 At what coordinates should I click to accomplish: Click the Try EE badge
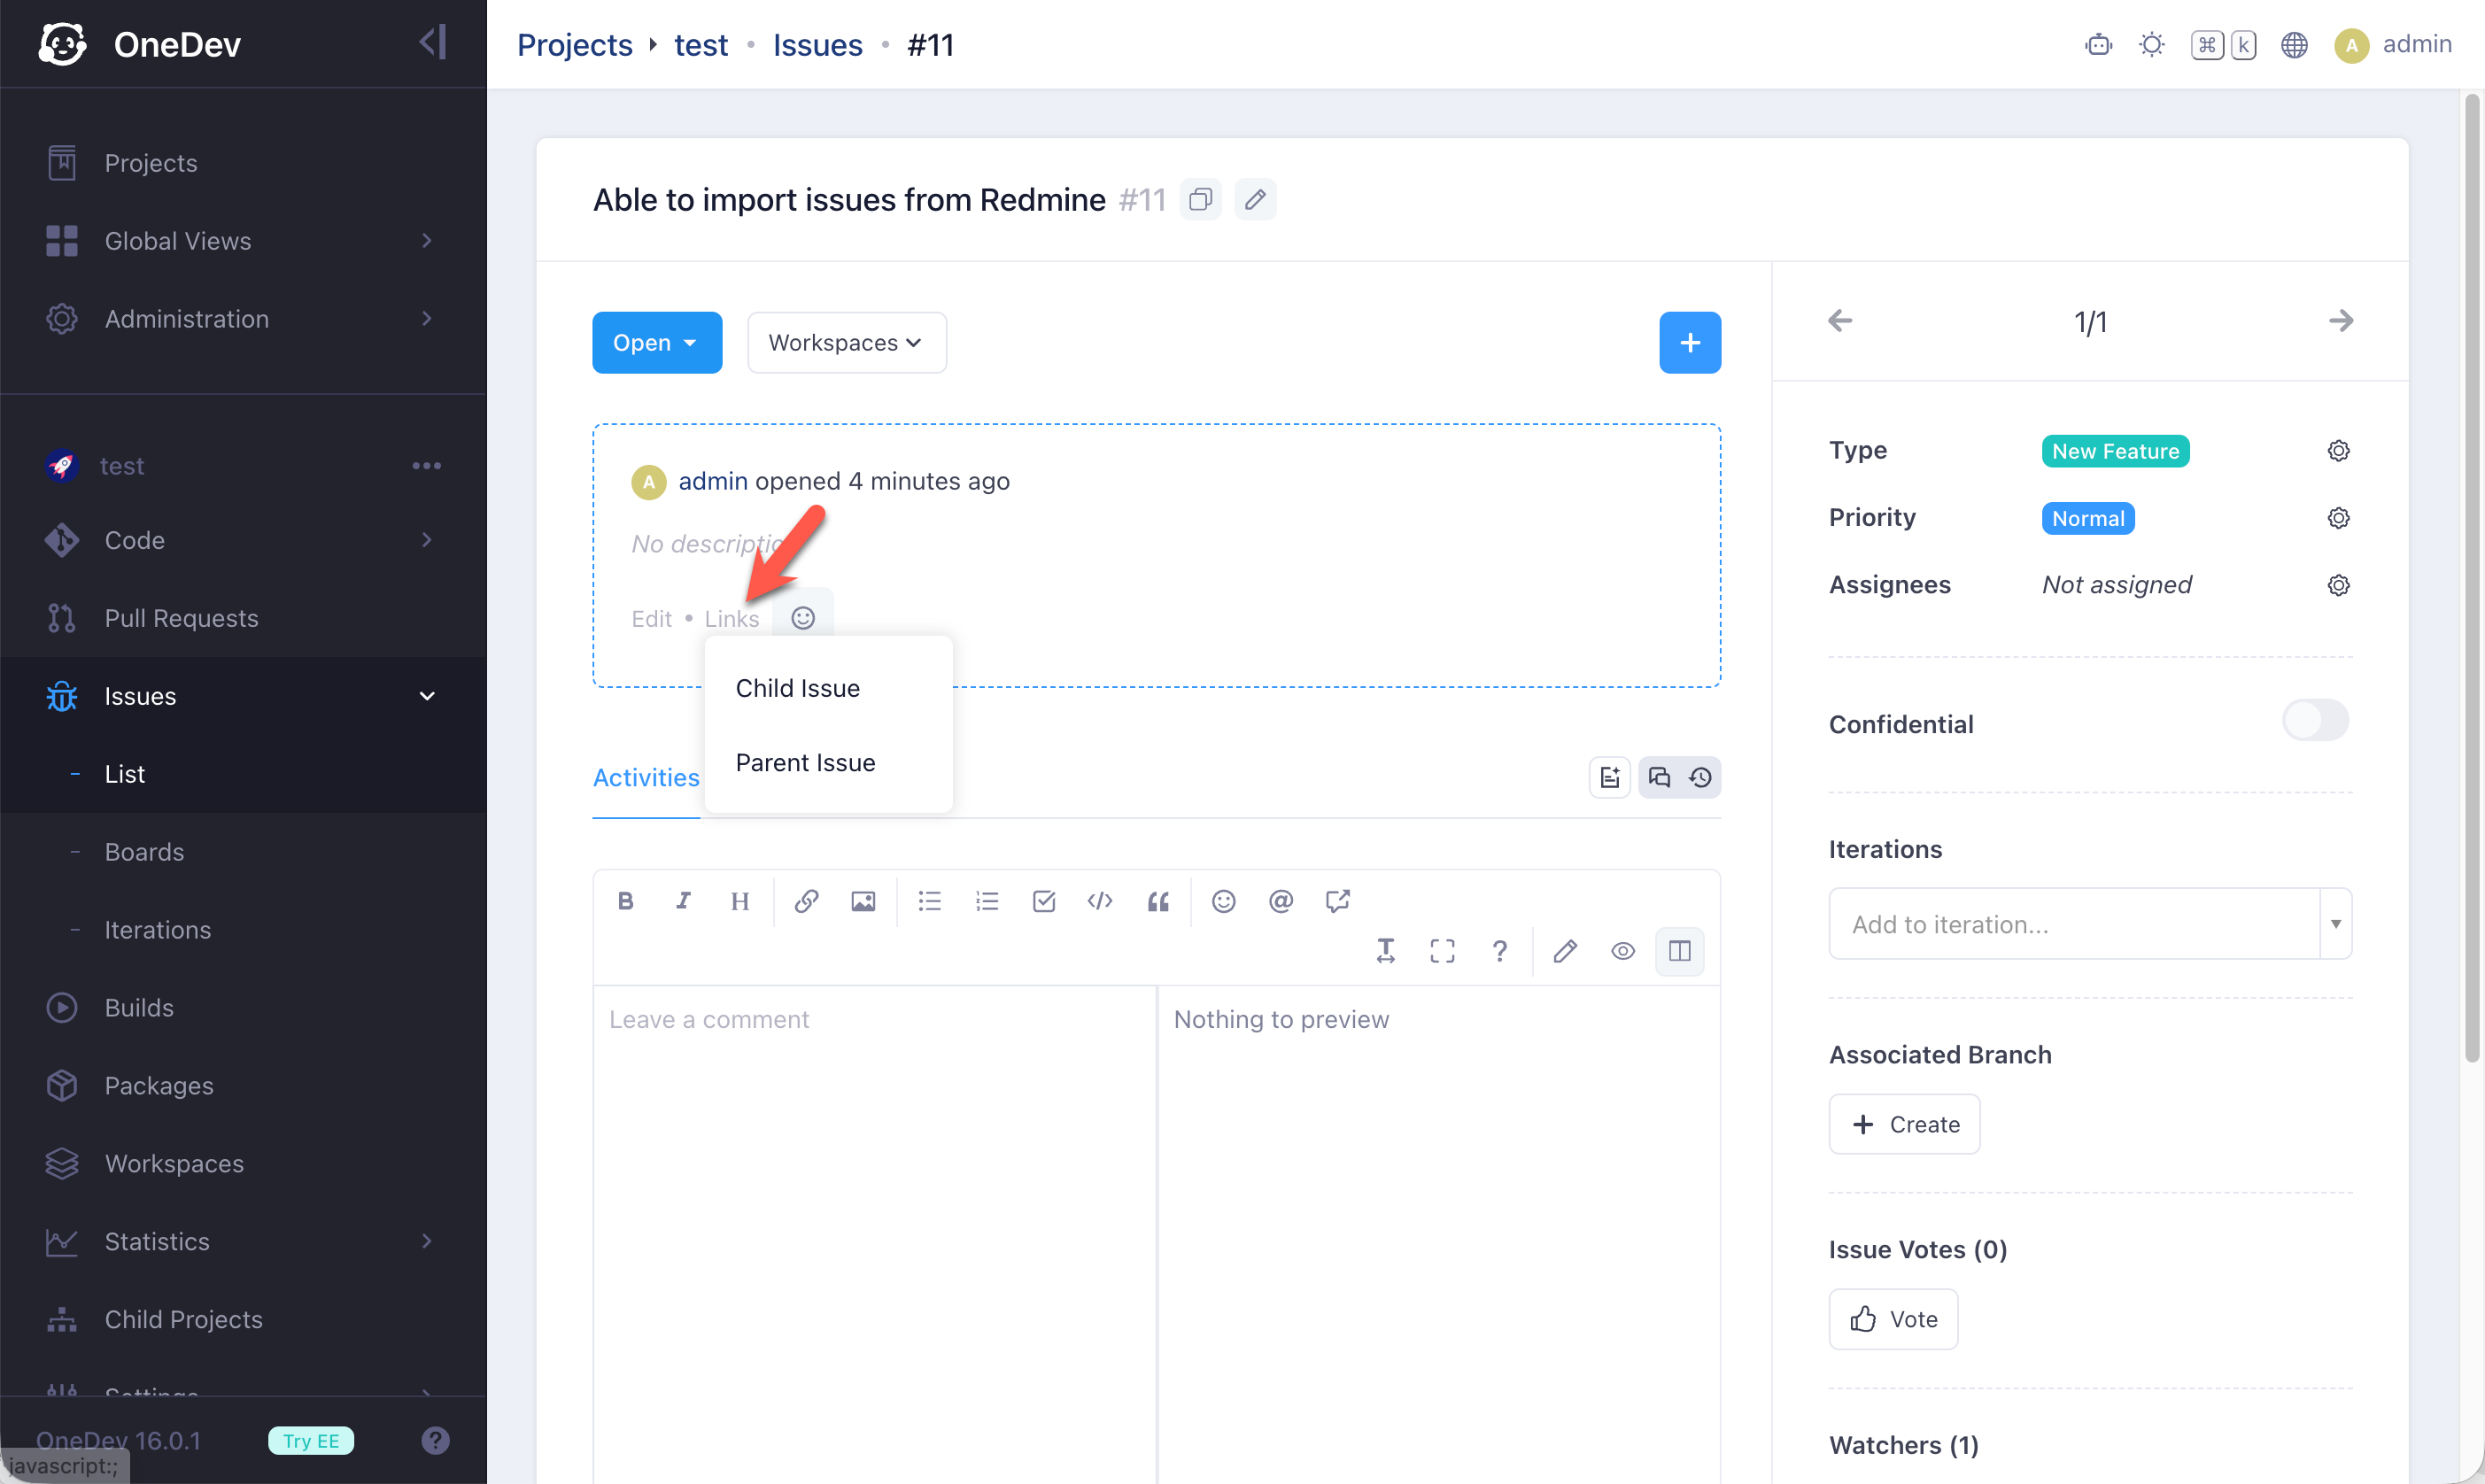pyautogui.click(x=310, y=1440)
